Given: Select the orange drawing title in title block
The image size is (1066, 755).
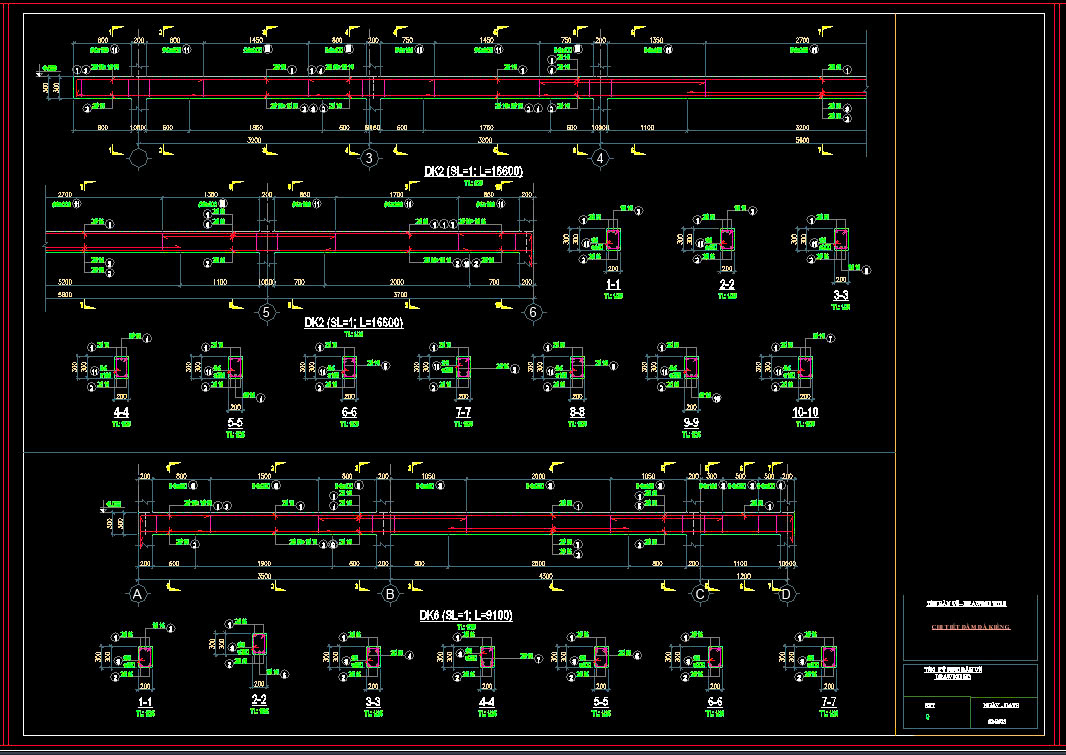Looking at the screenshot, I should [x=971, y=627].
